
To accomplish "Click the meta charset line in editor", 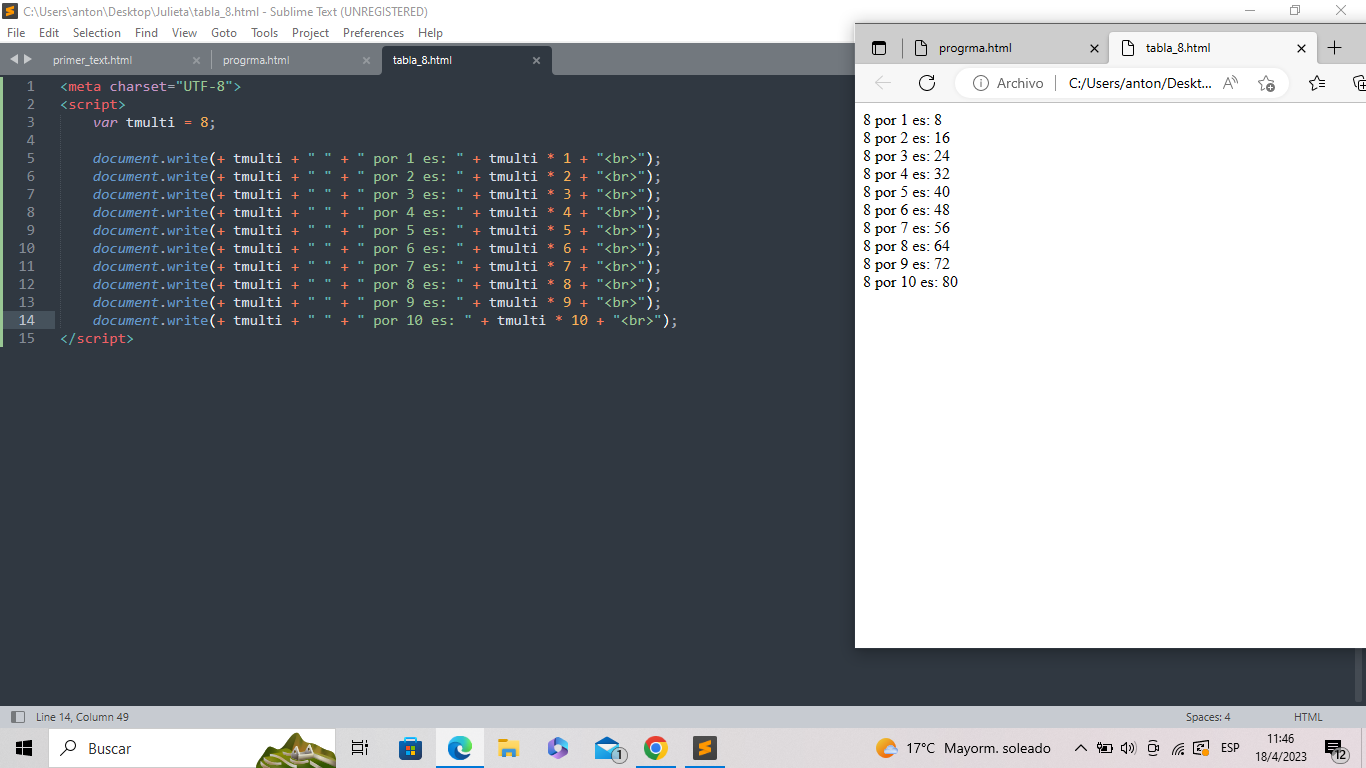I will (x=150, y=86).
